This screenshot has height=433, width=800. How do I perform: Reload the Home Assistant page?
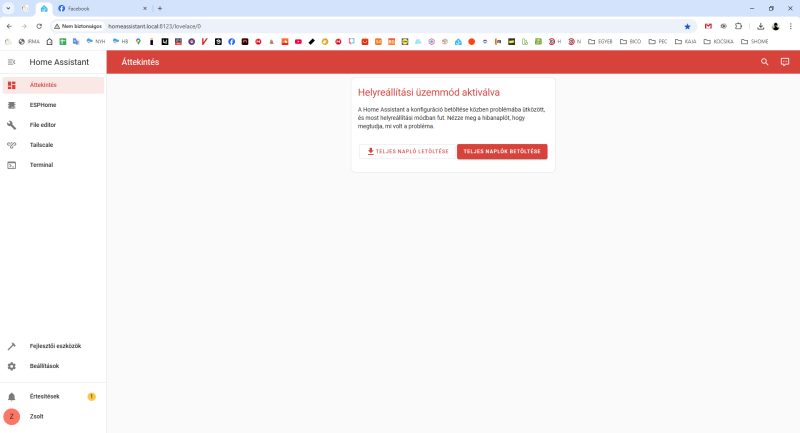[39, 26]
